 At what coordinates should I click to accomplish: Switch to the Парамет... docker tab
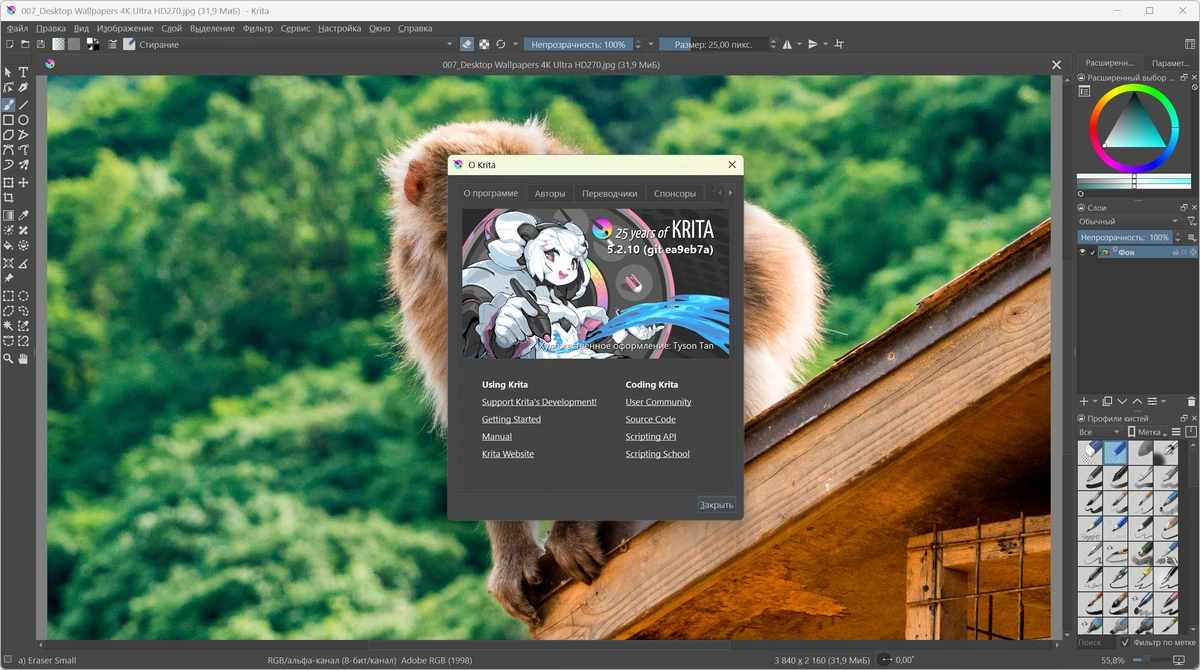click(x=1171, y=63)
